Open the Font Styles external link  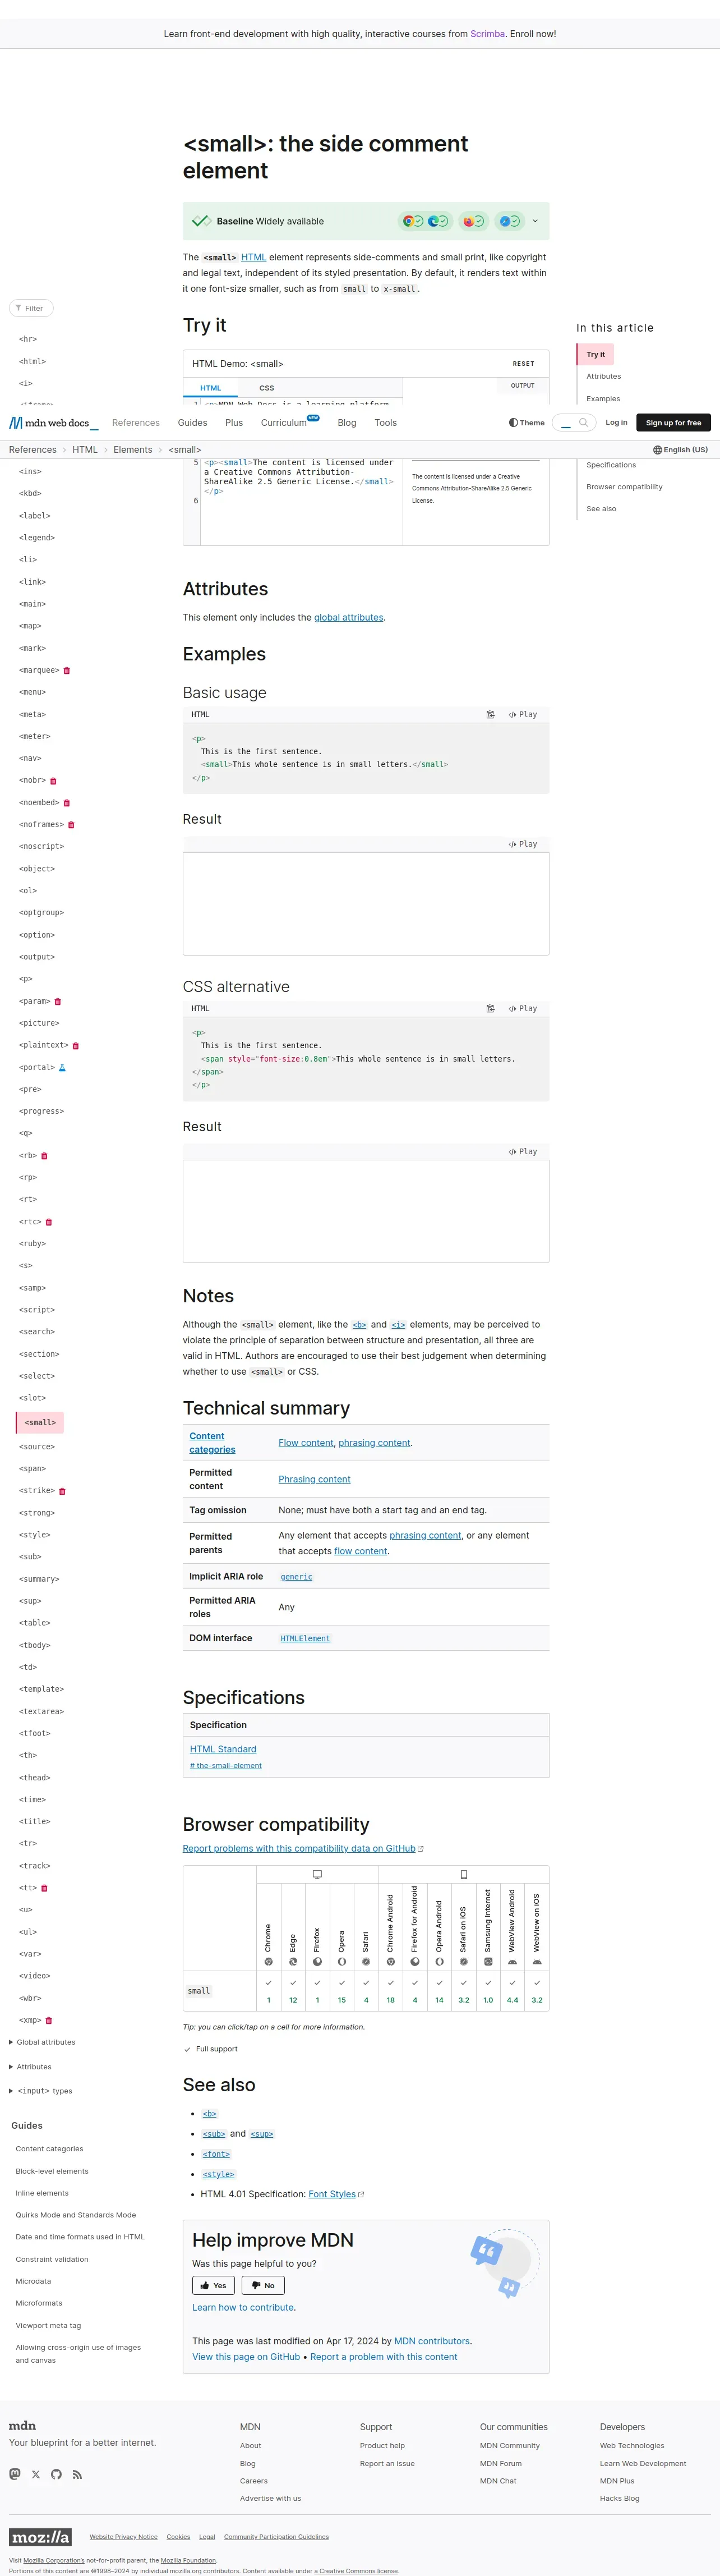[336, 2194]
